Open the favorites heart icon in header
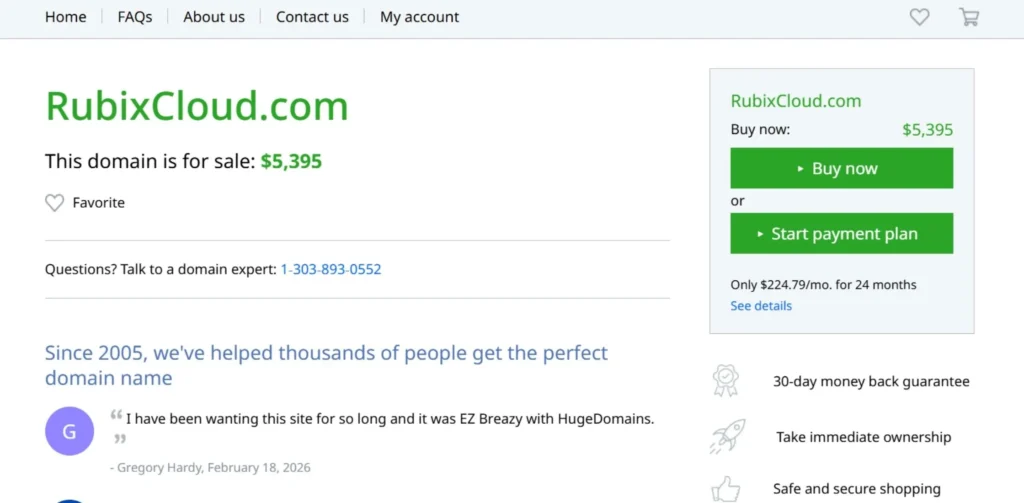Viewport: 1024px width, 503px height. 919,17
